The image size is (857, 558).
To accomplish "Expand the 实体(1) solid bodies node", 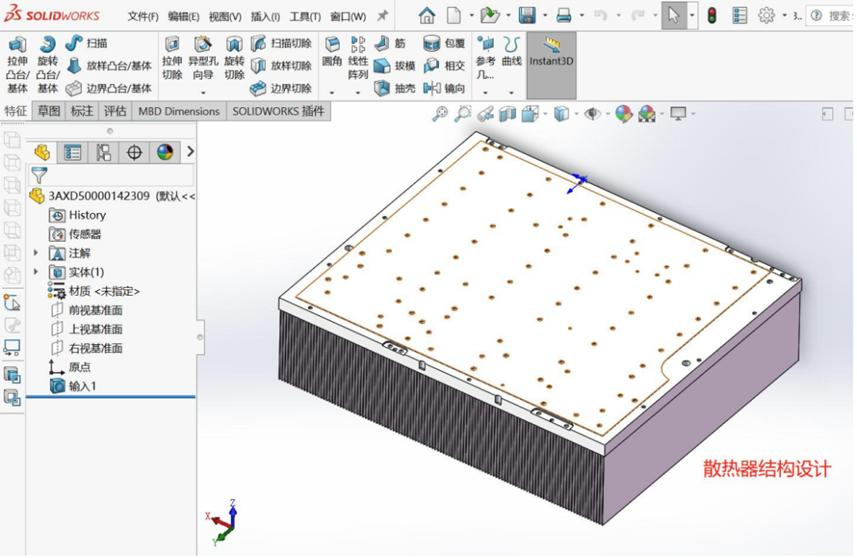I will click(37, 272).
